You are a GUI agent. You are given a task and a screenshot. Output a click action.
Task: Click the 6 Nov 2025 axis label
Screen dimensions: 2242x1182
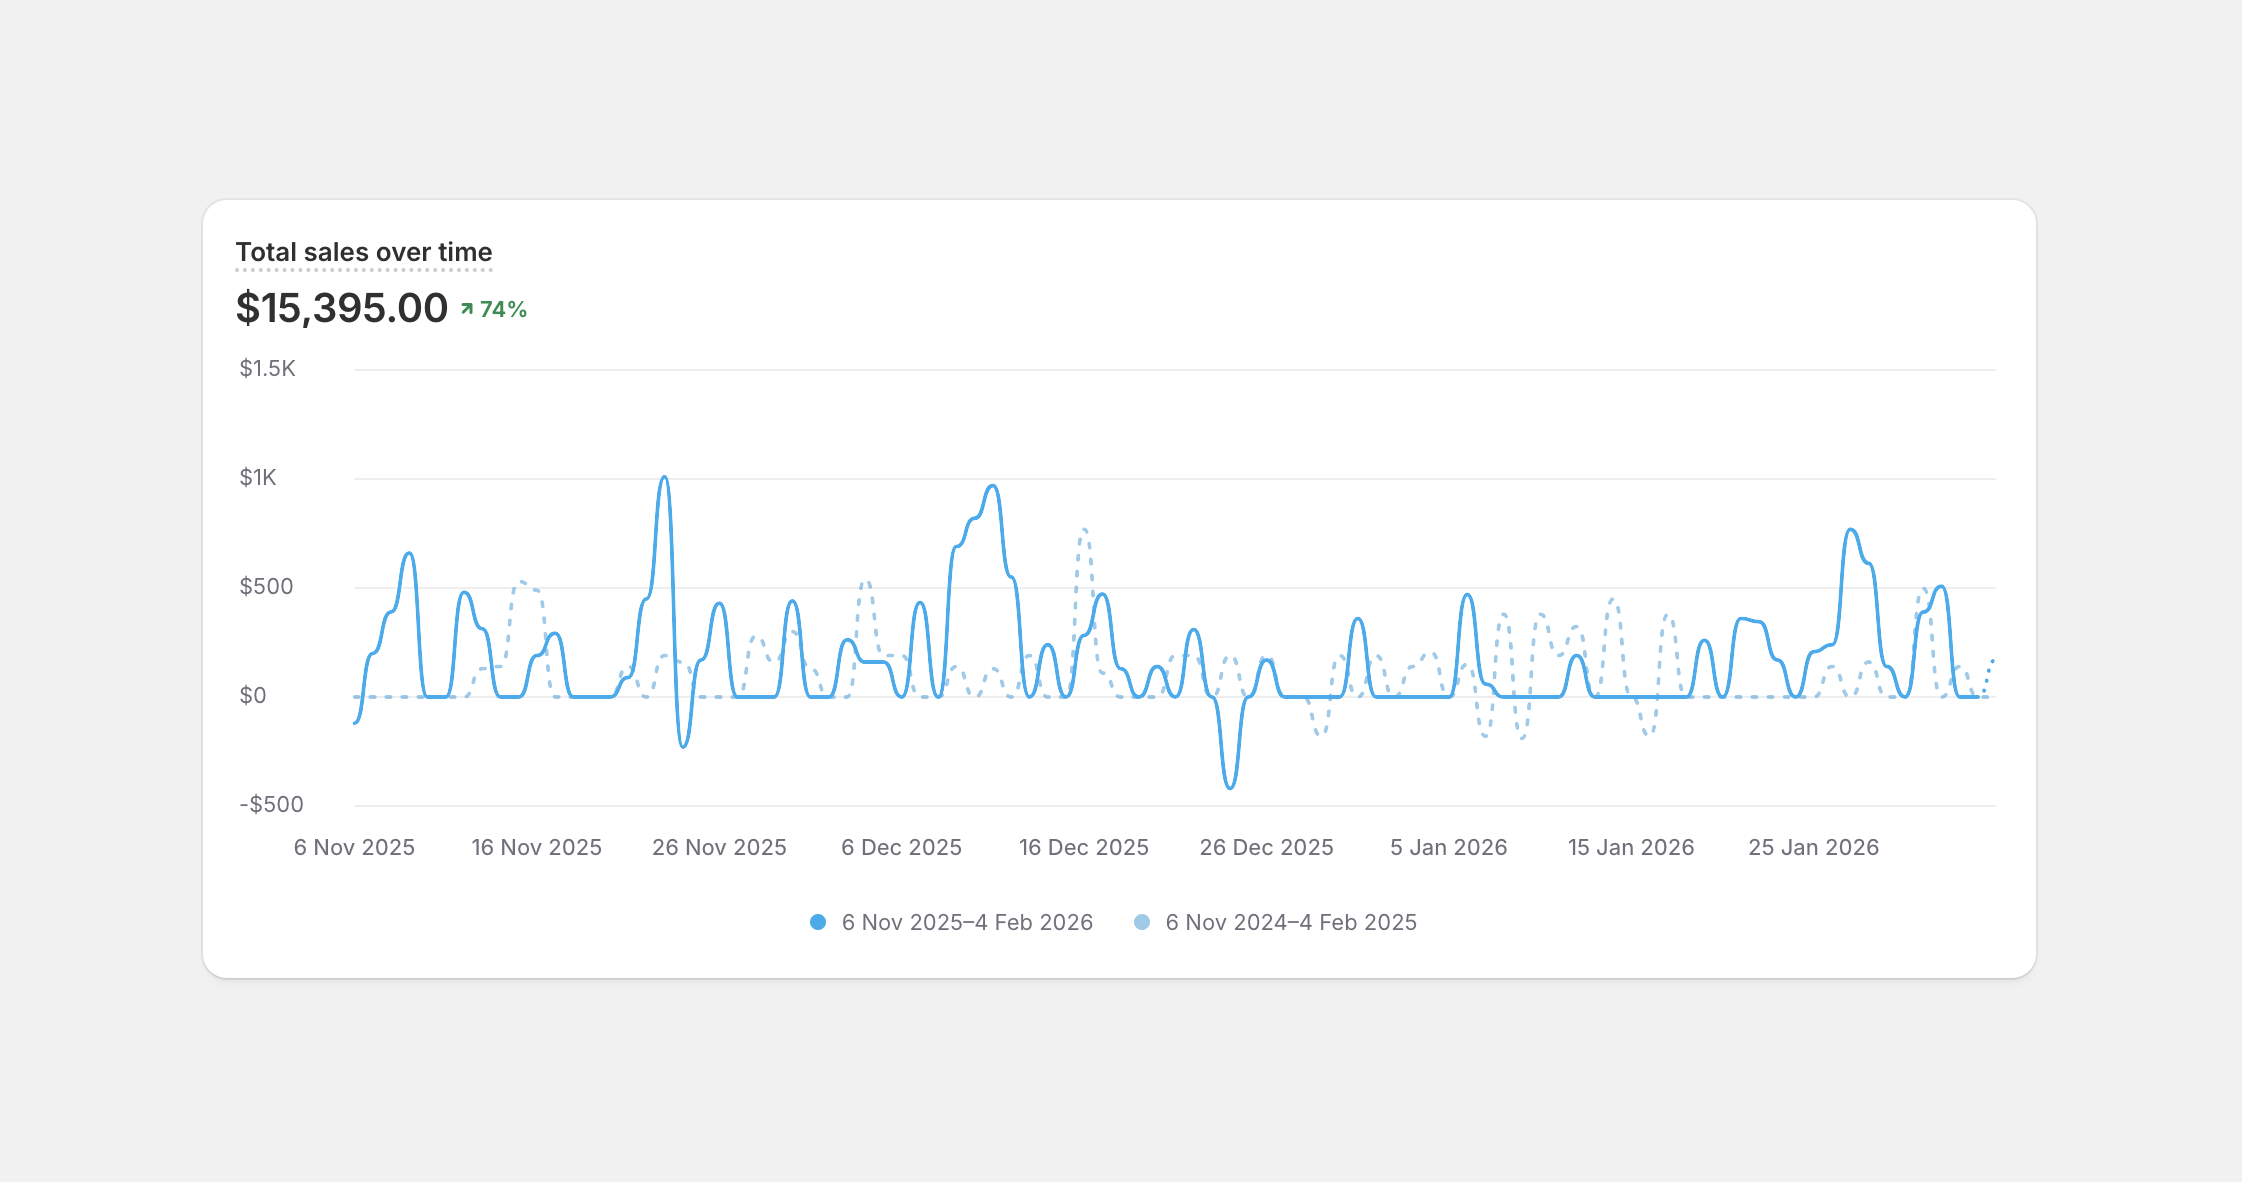[354, 847]
